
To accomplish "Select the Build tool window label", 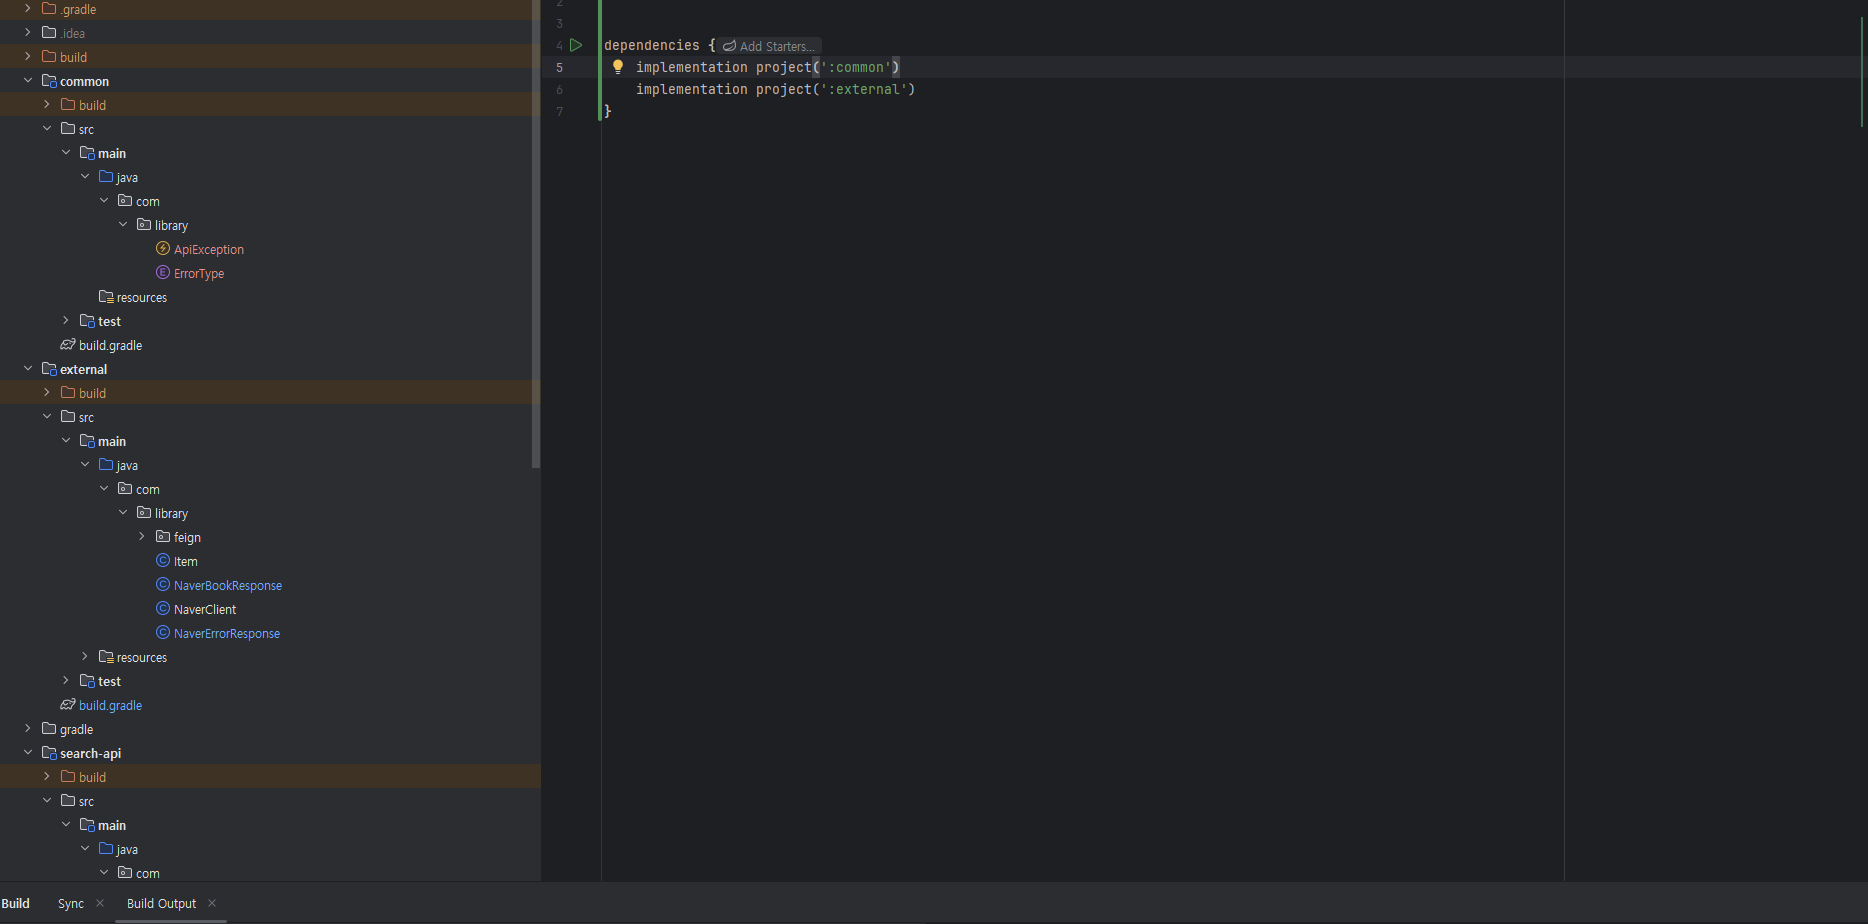I will click(16, 903).
